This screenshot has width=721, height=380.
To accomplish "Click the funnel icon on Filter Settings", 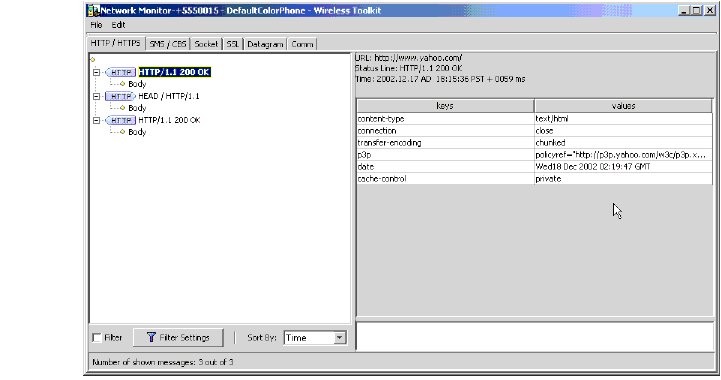I will (x=151, y=337).
